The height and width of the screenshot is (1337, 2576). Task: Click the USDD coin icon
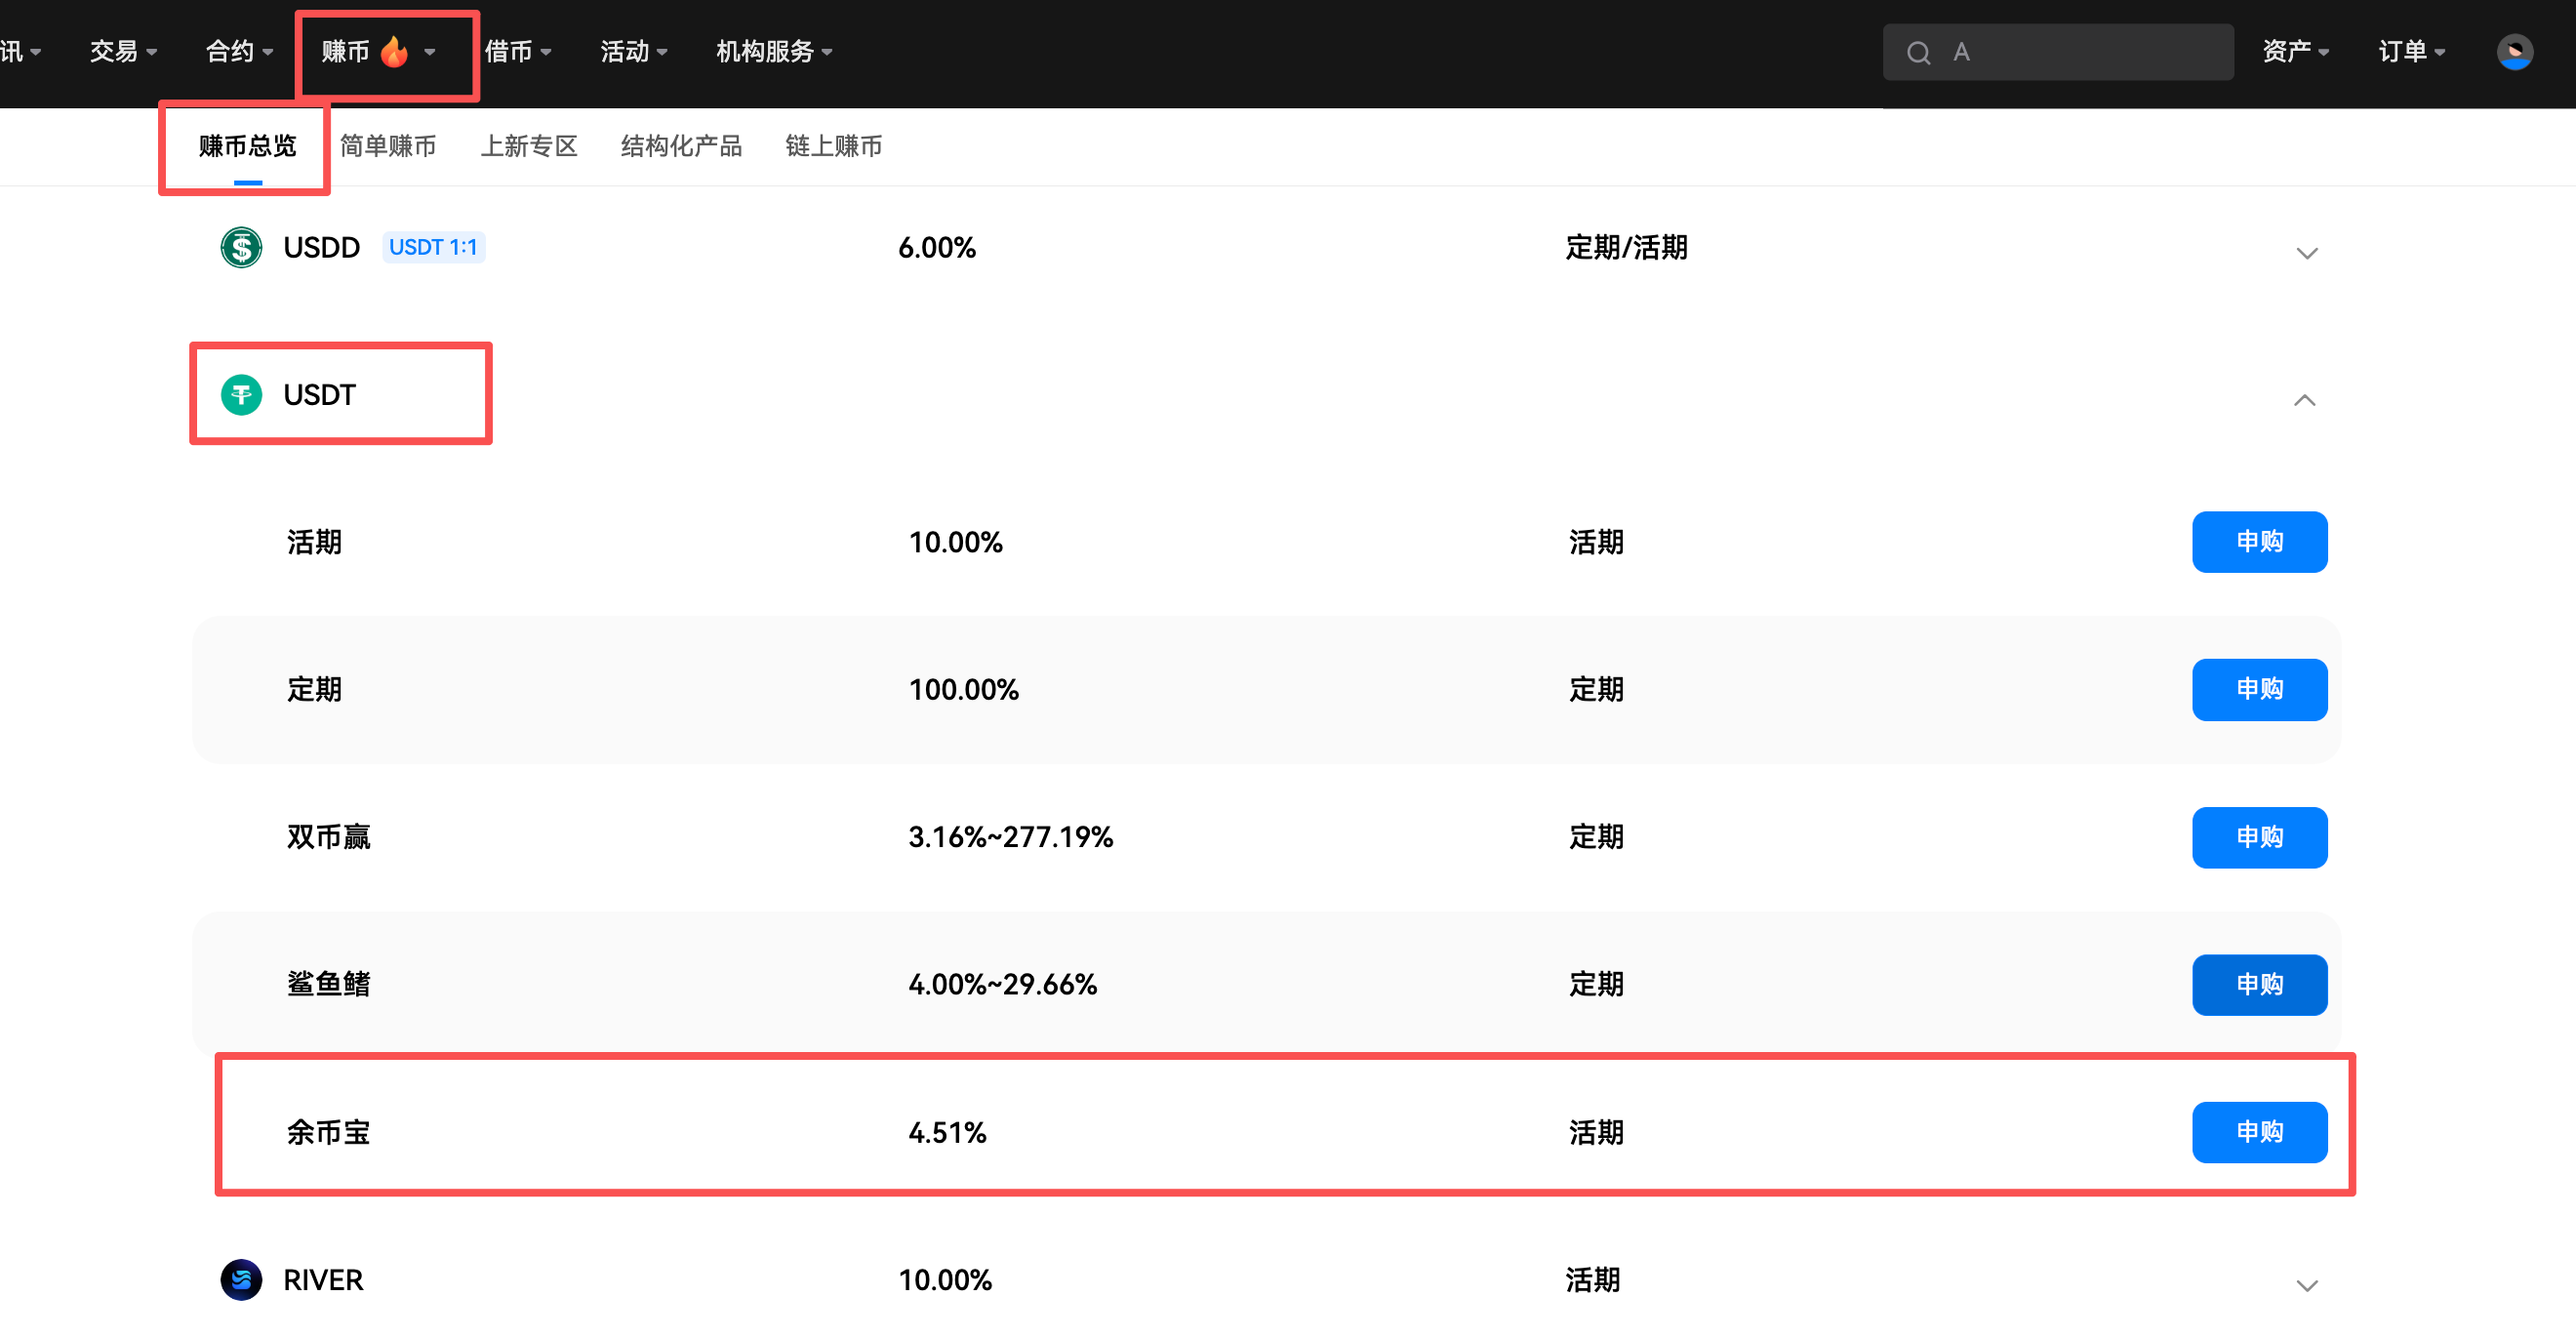[x=241, y=247]
